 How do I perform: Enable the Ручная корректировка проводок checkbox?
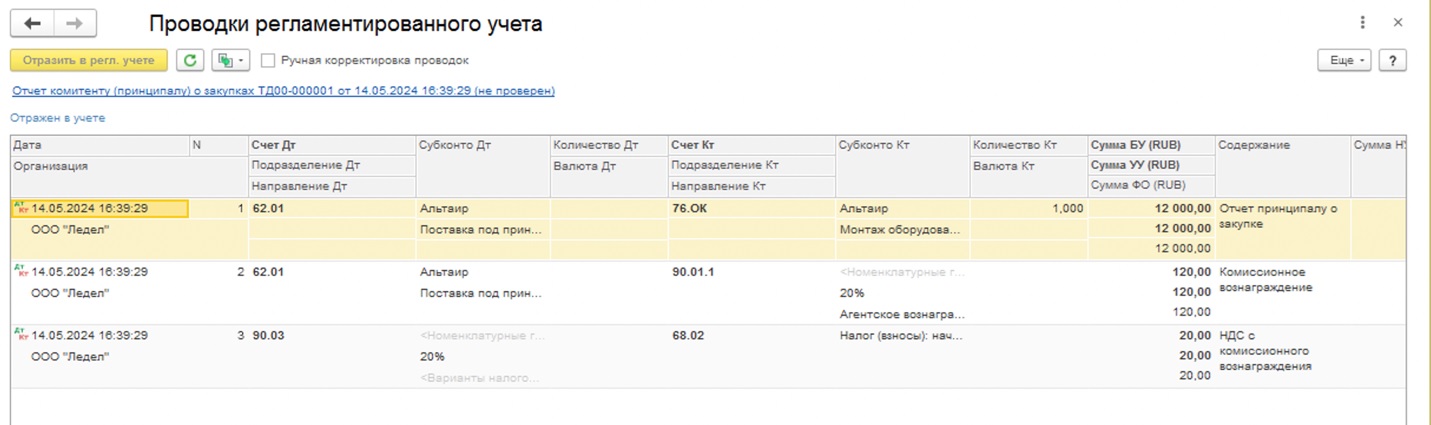268,61
